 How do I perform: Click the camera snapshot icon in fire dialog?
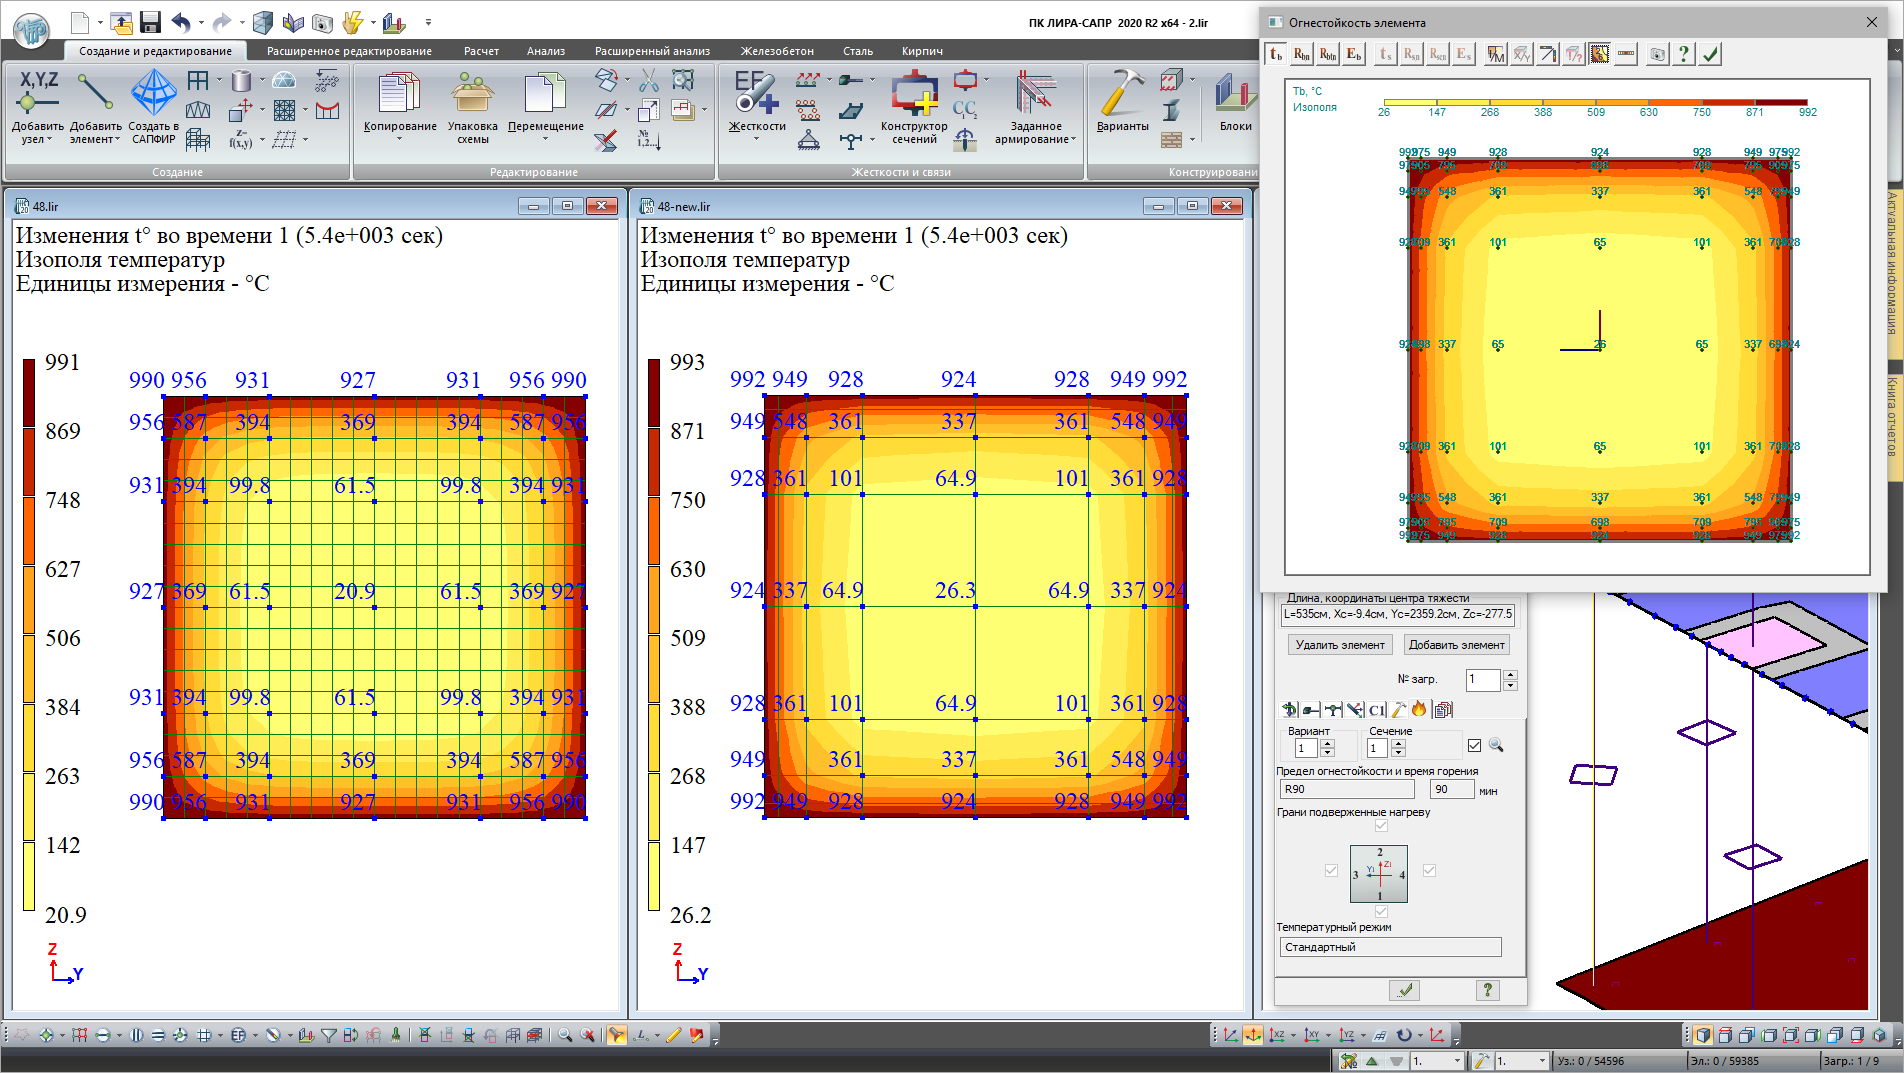[1657, 55]
